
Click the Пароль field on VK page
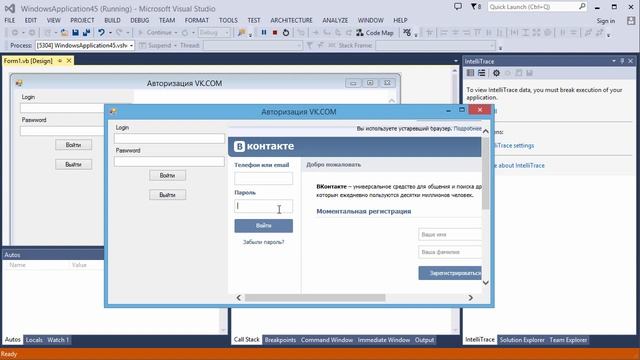(x=263, y=206)
